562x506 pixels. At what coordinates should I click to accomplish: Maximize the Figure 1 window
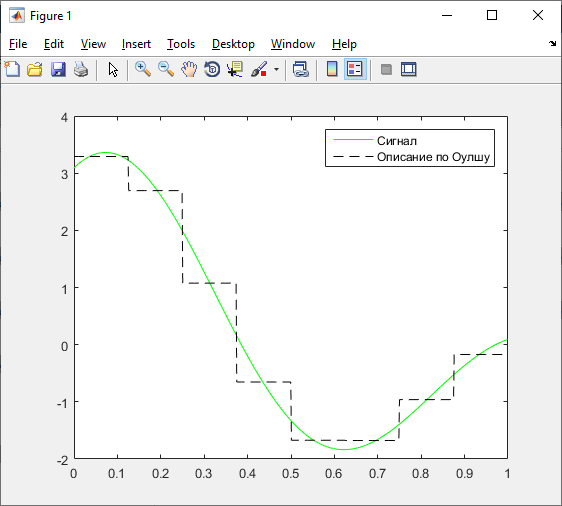492,15
